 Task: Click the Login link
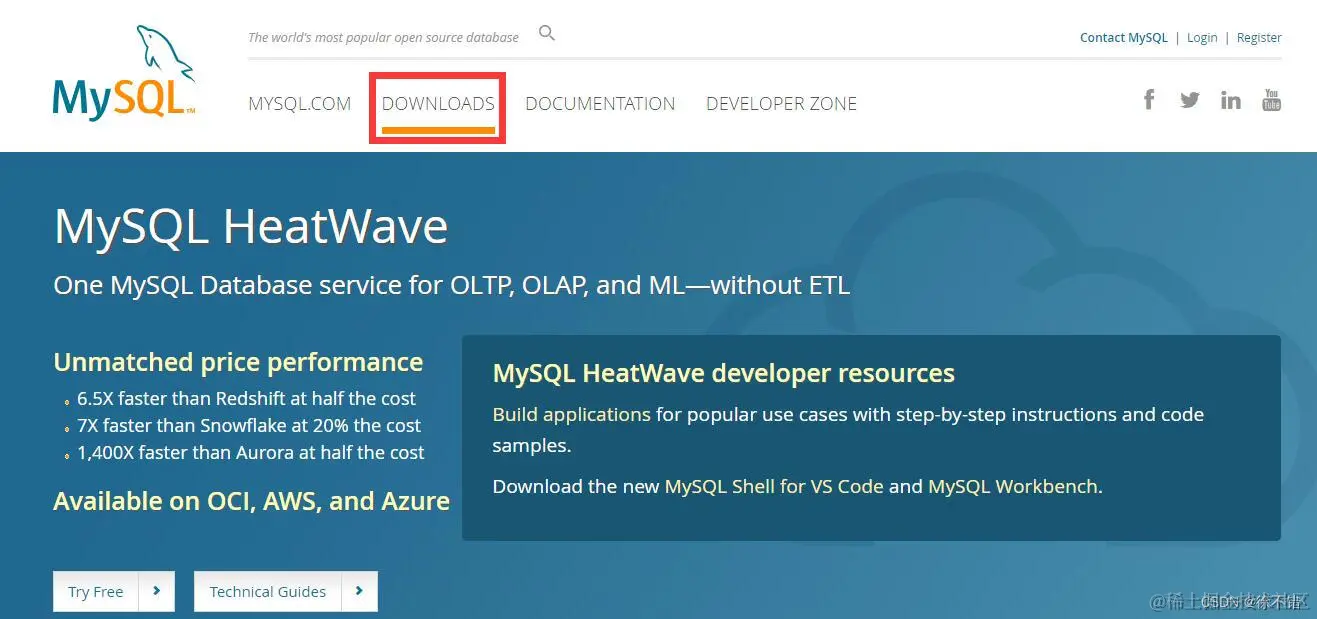tap(1202, 38)
